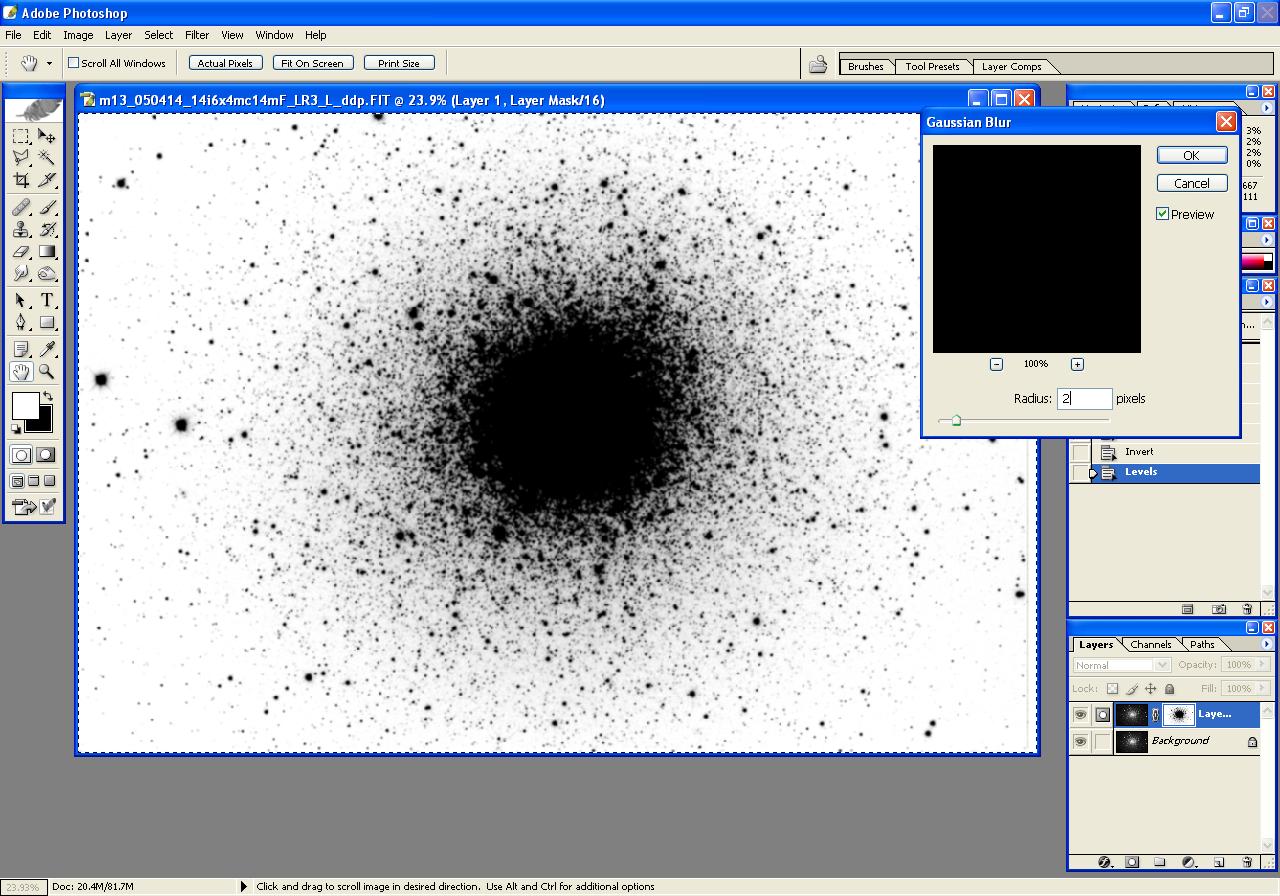
Task: Expand the Levels action triangle
Action: tap(1093, 472)
